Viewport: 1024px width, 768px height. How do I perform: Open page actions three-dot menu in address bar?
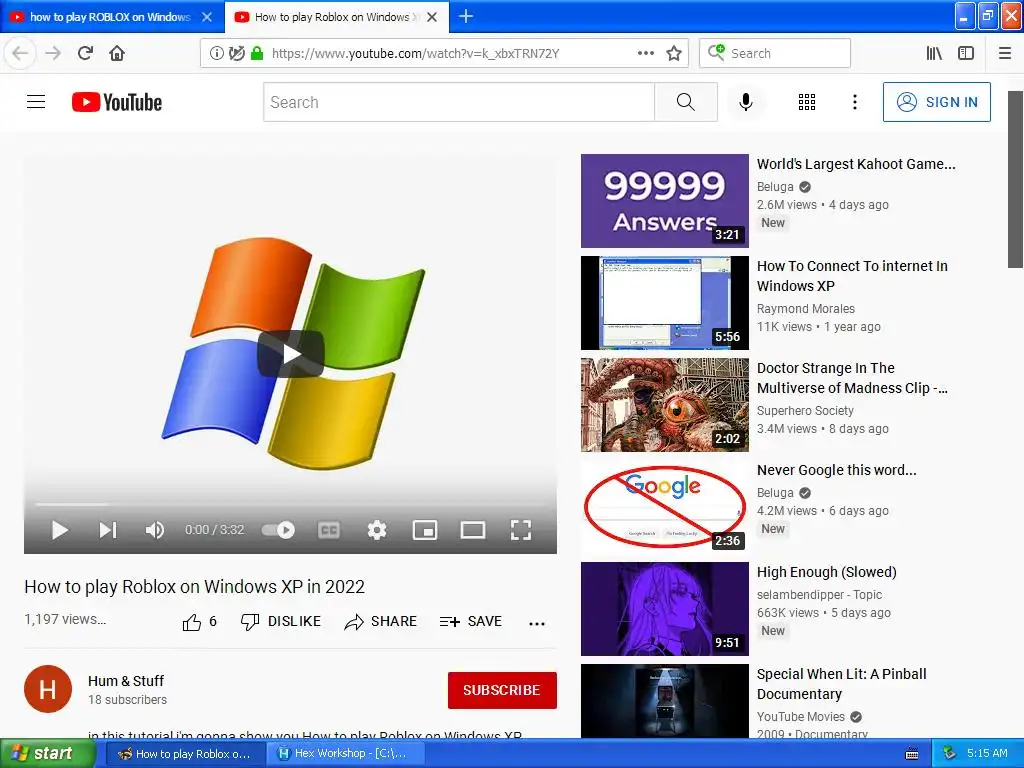[645, 54]
